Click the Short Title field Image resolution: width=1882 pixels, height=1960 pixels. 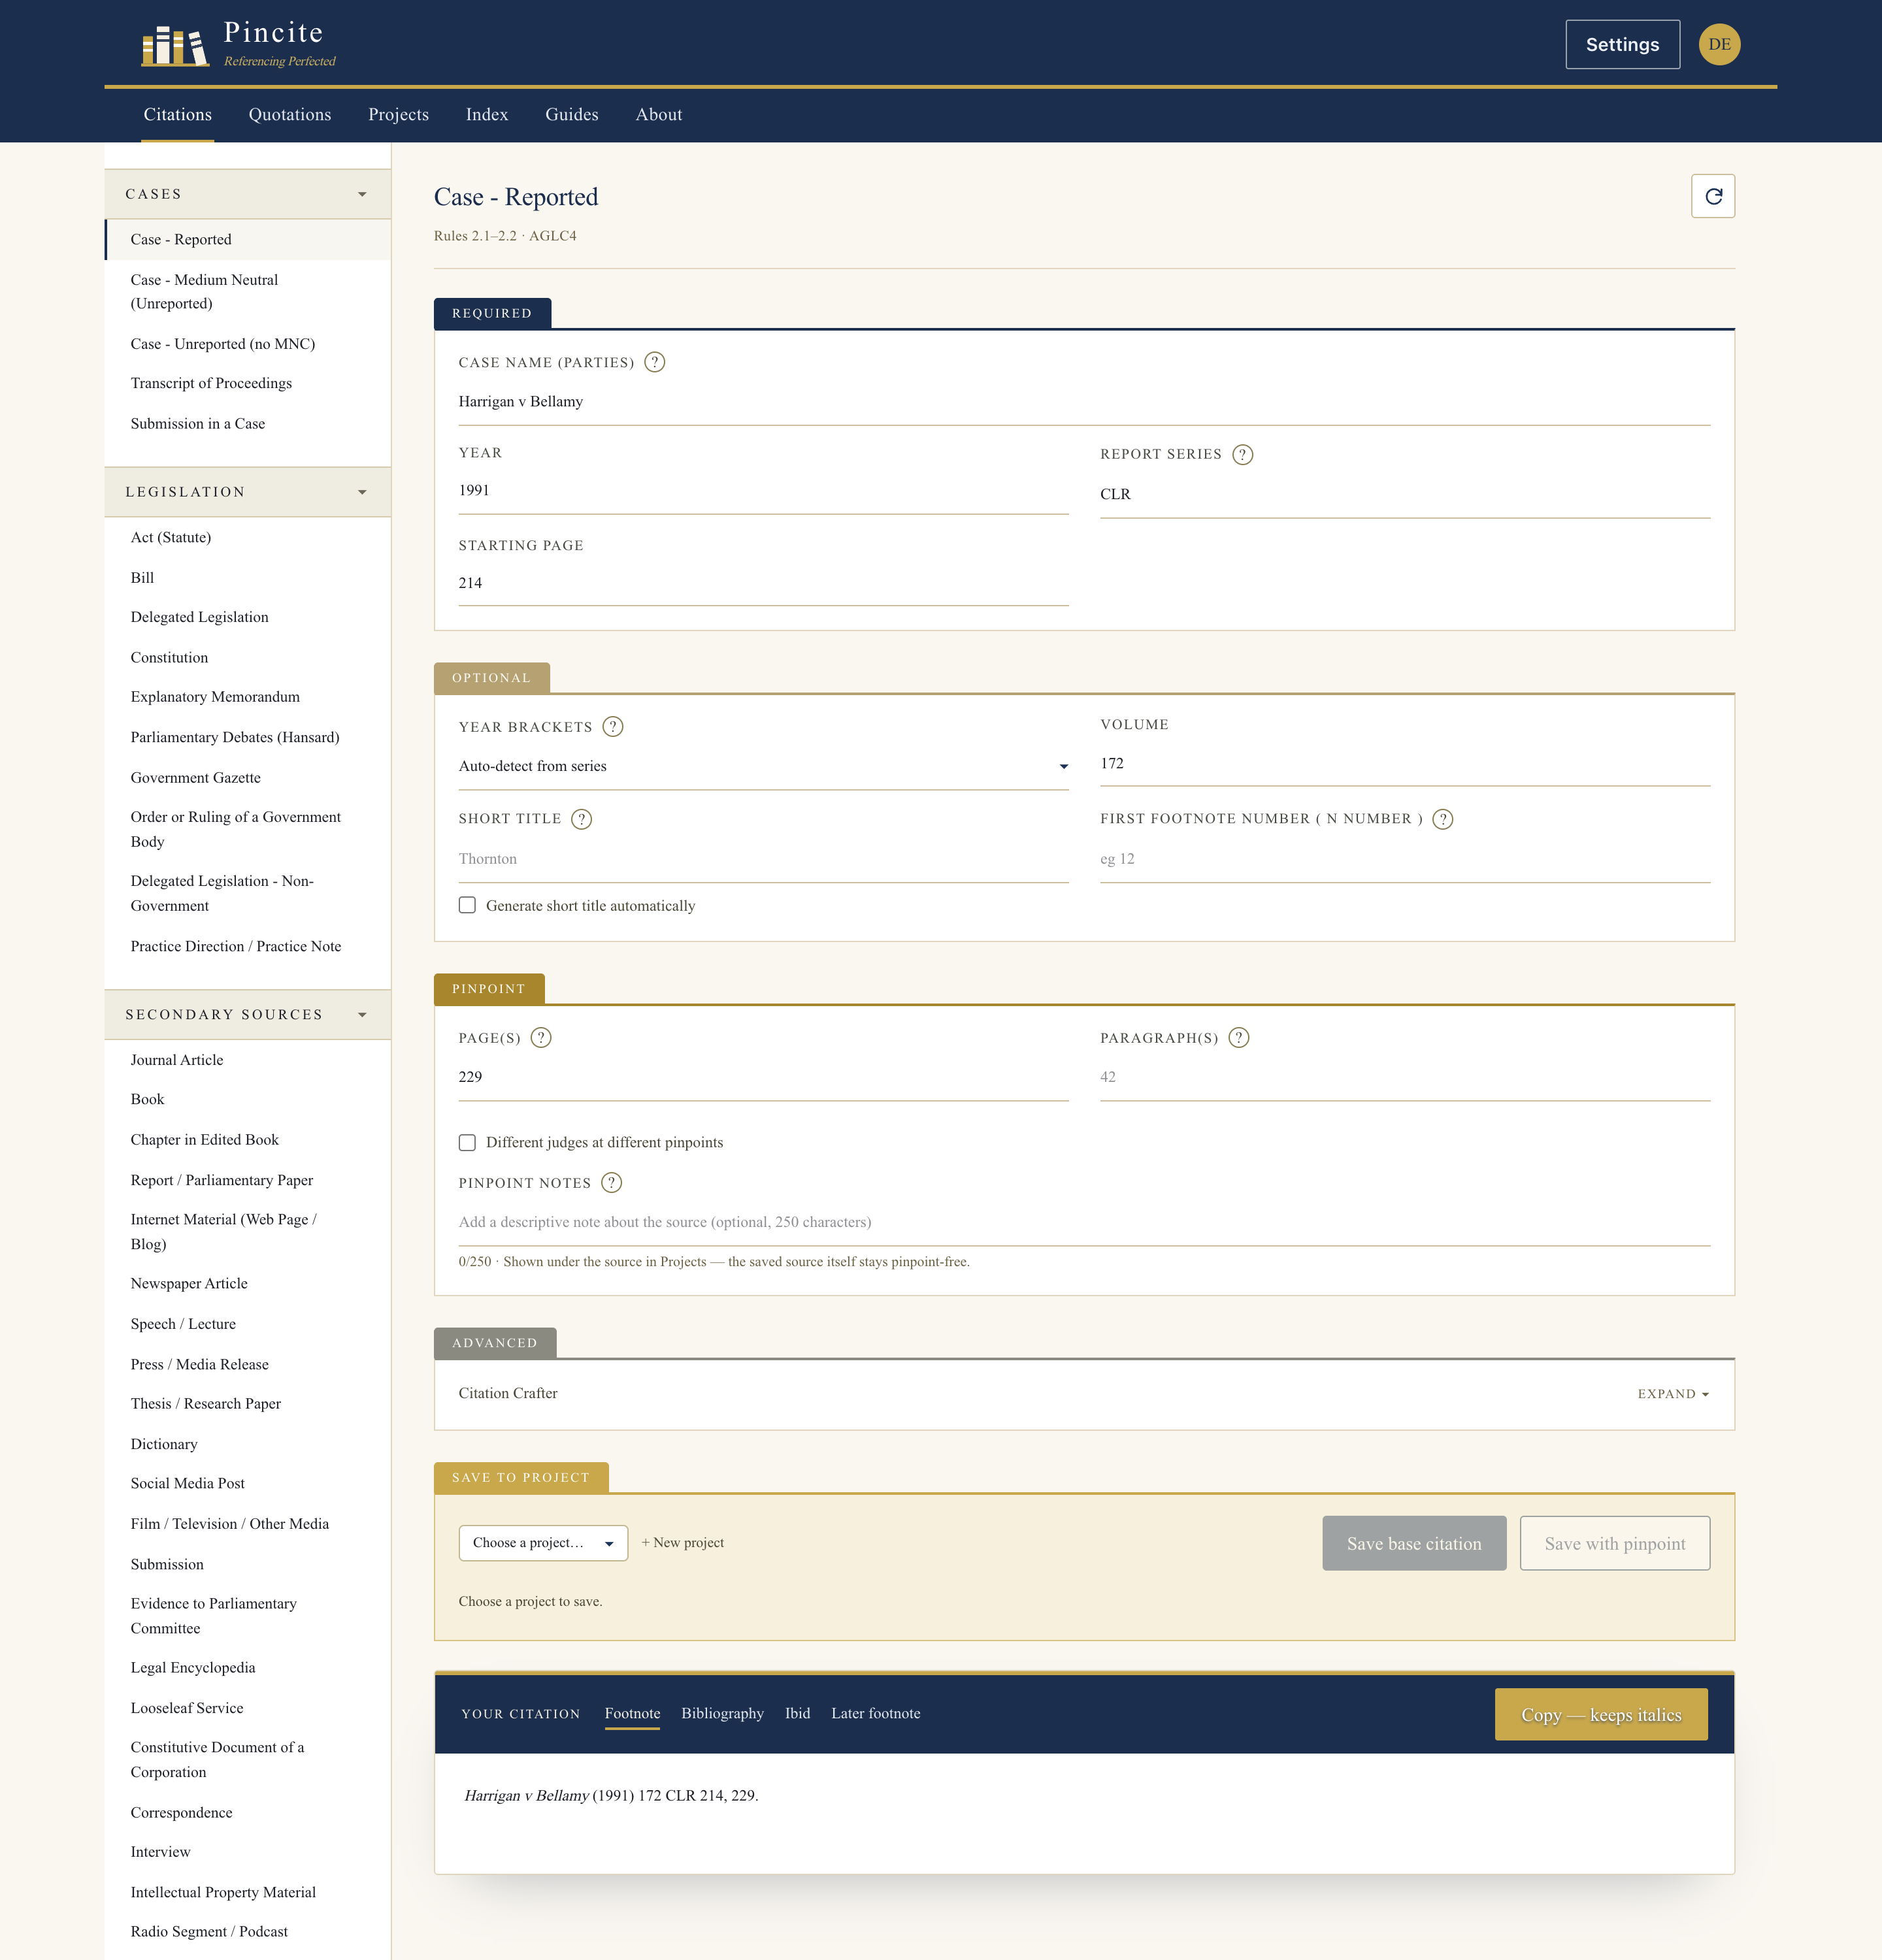(x=763, y=859)
